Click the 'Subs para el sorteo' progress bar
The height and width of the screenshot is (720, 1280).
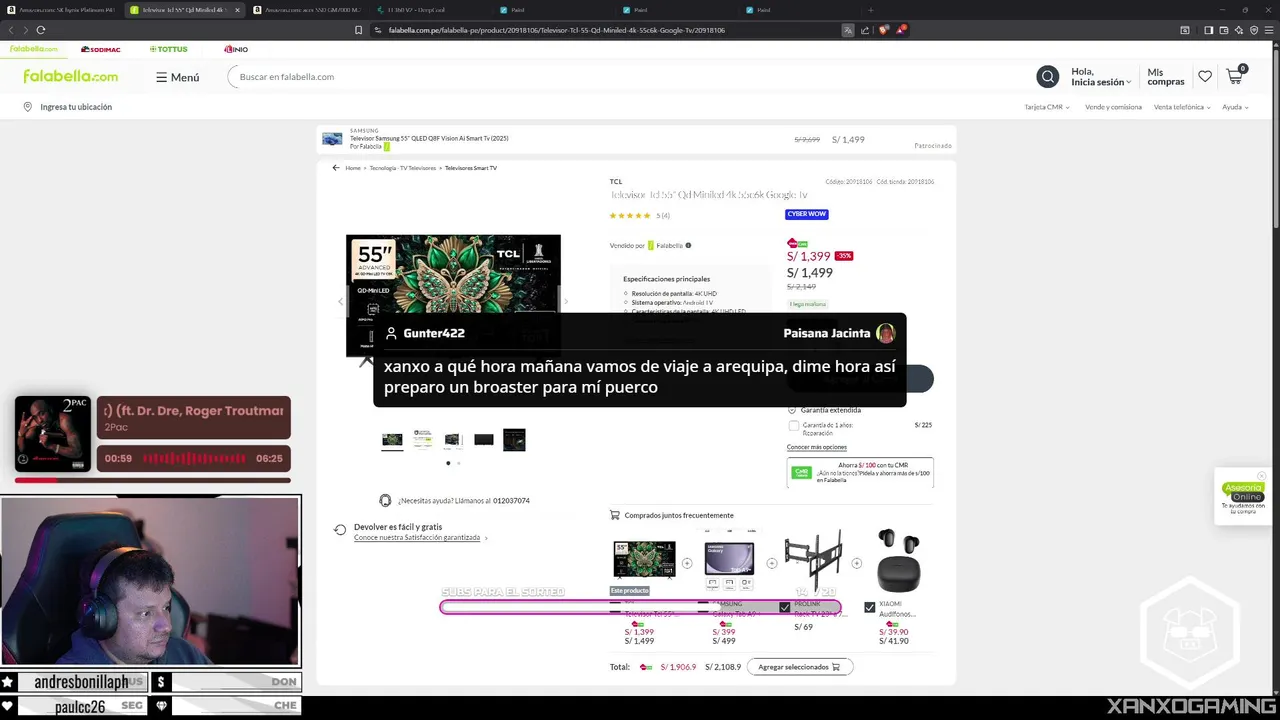coord(640,607)
